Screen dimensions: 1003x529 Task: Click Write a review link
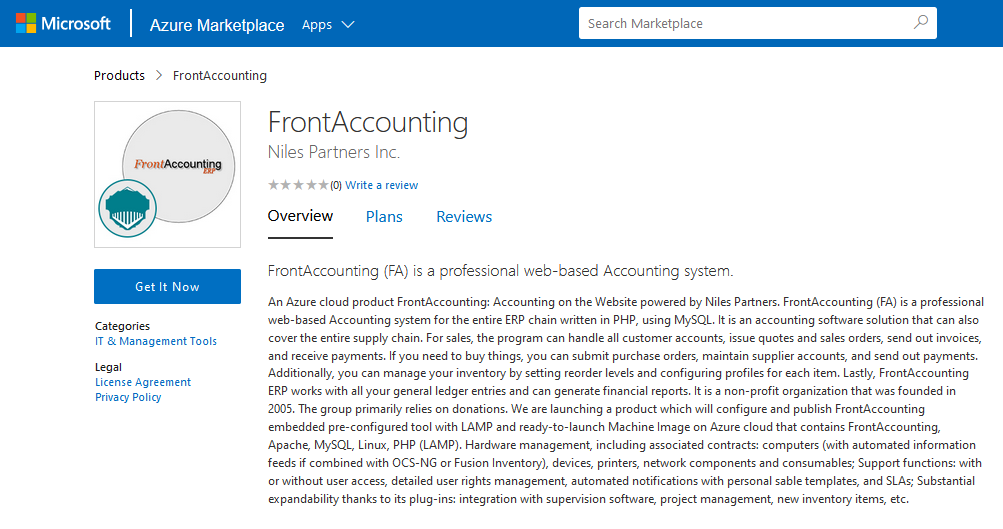click(382, 185)
